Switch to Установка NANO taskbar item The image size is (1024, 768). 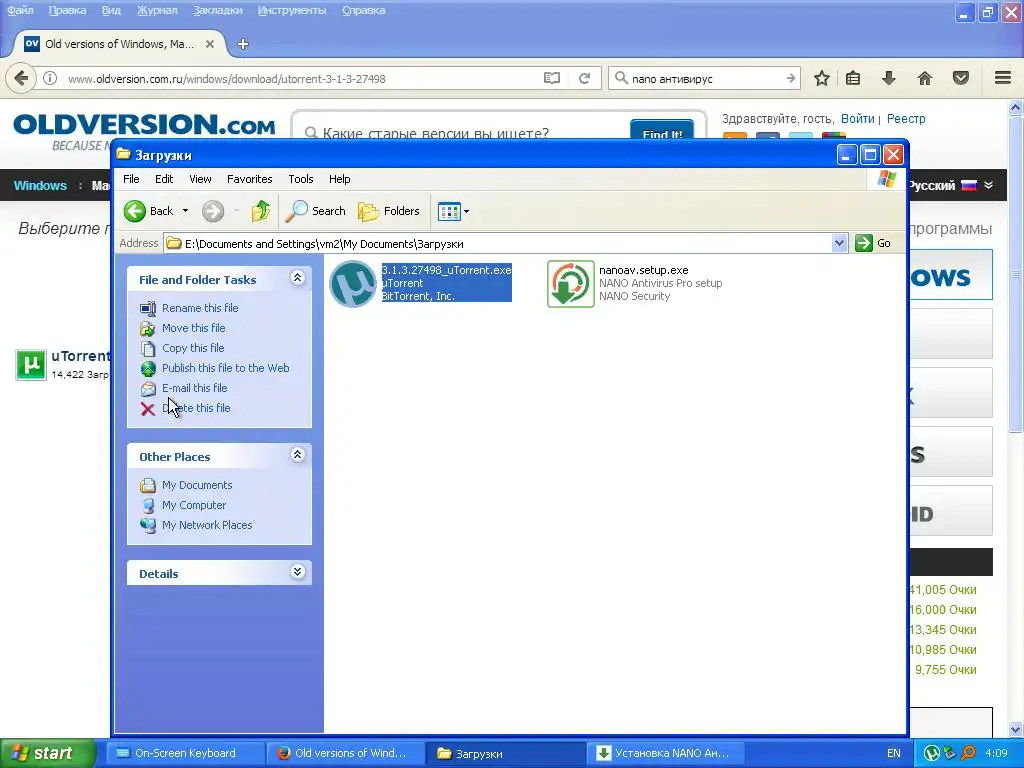coord(665,753)
